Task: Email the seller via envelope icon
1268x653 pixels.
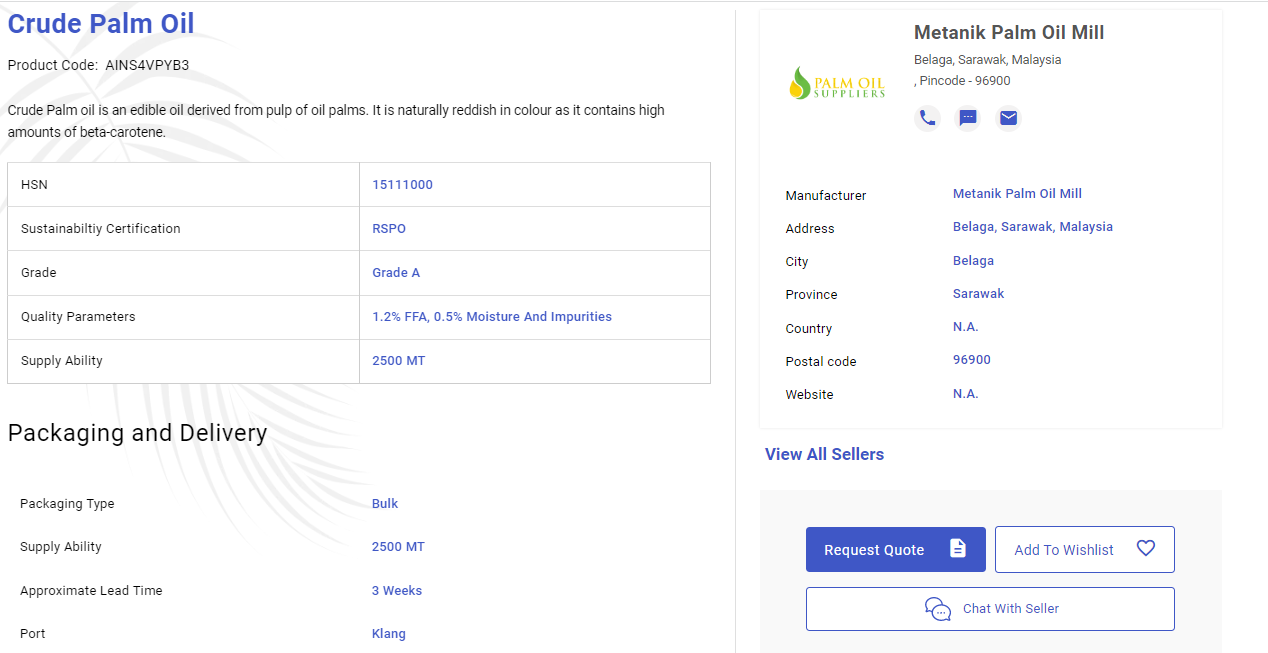Action: click(1009, 118)
